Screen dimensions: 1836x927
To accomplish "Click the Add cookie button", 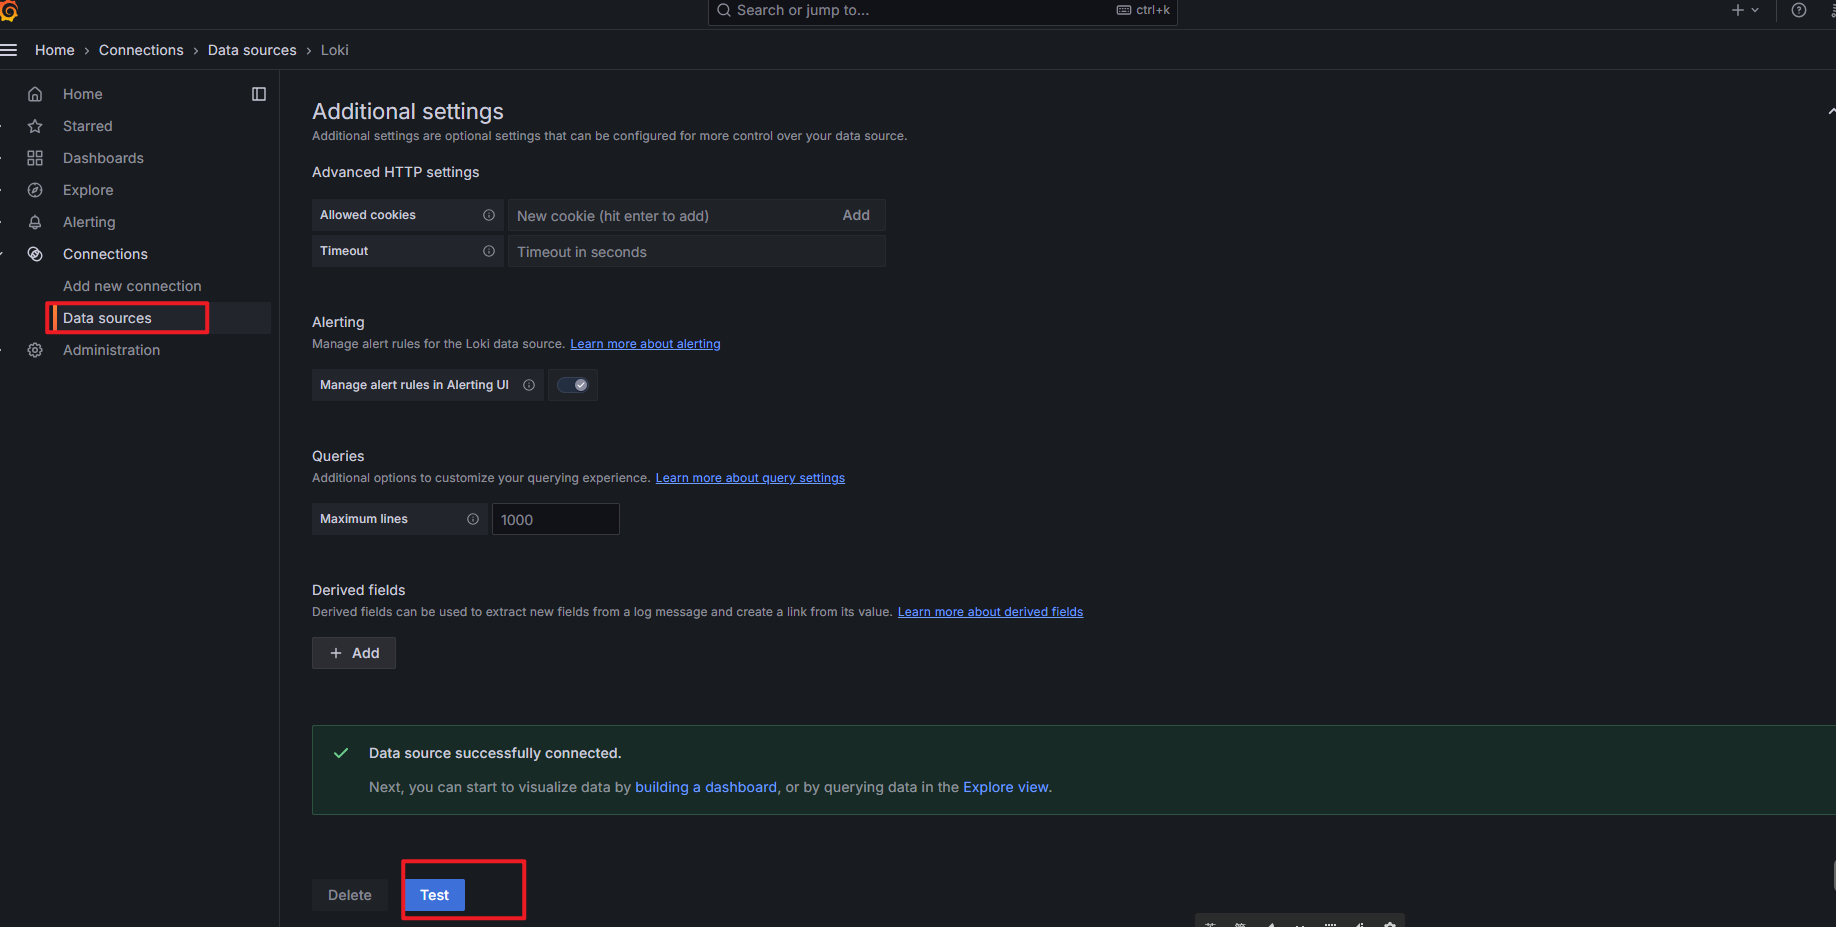I will coord(856,215).
